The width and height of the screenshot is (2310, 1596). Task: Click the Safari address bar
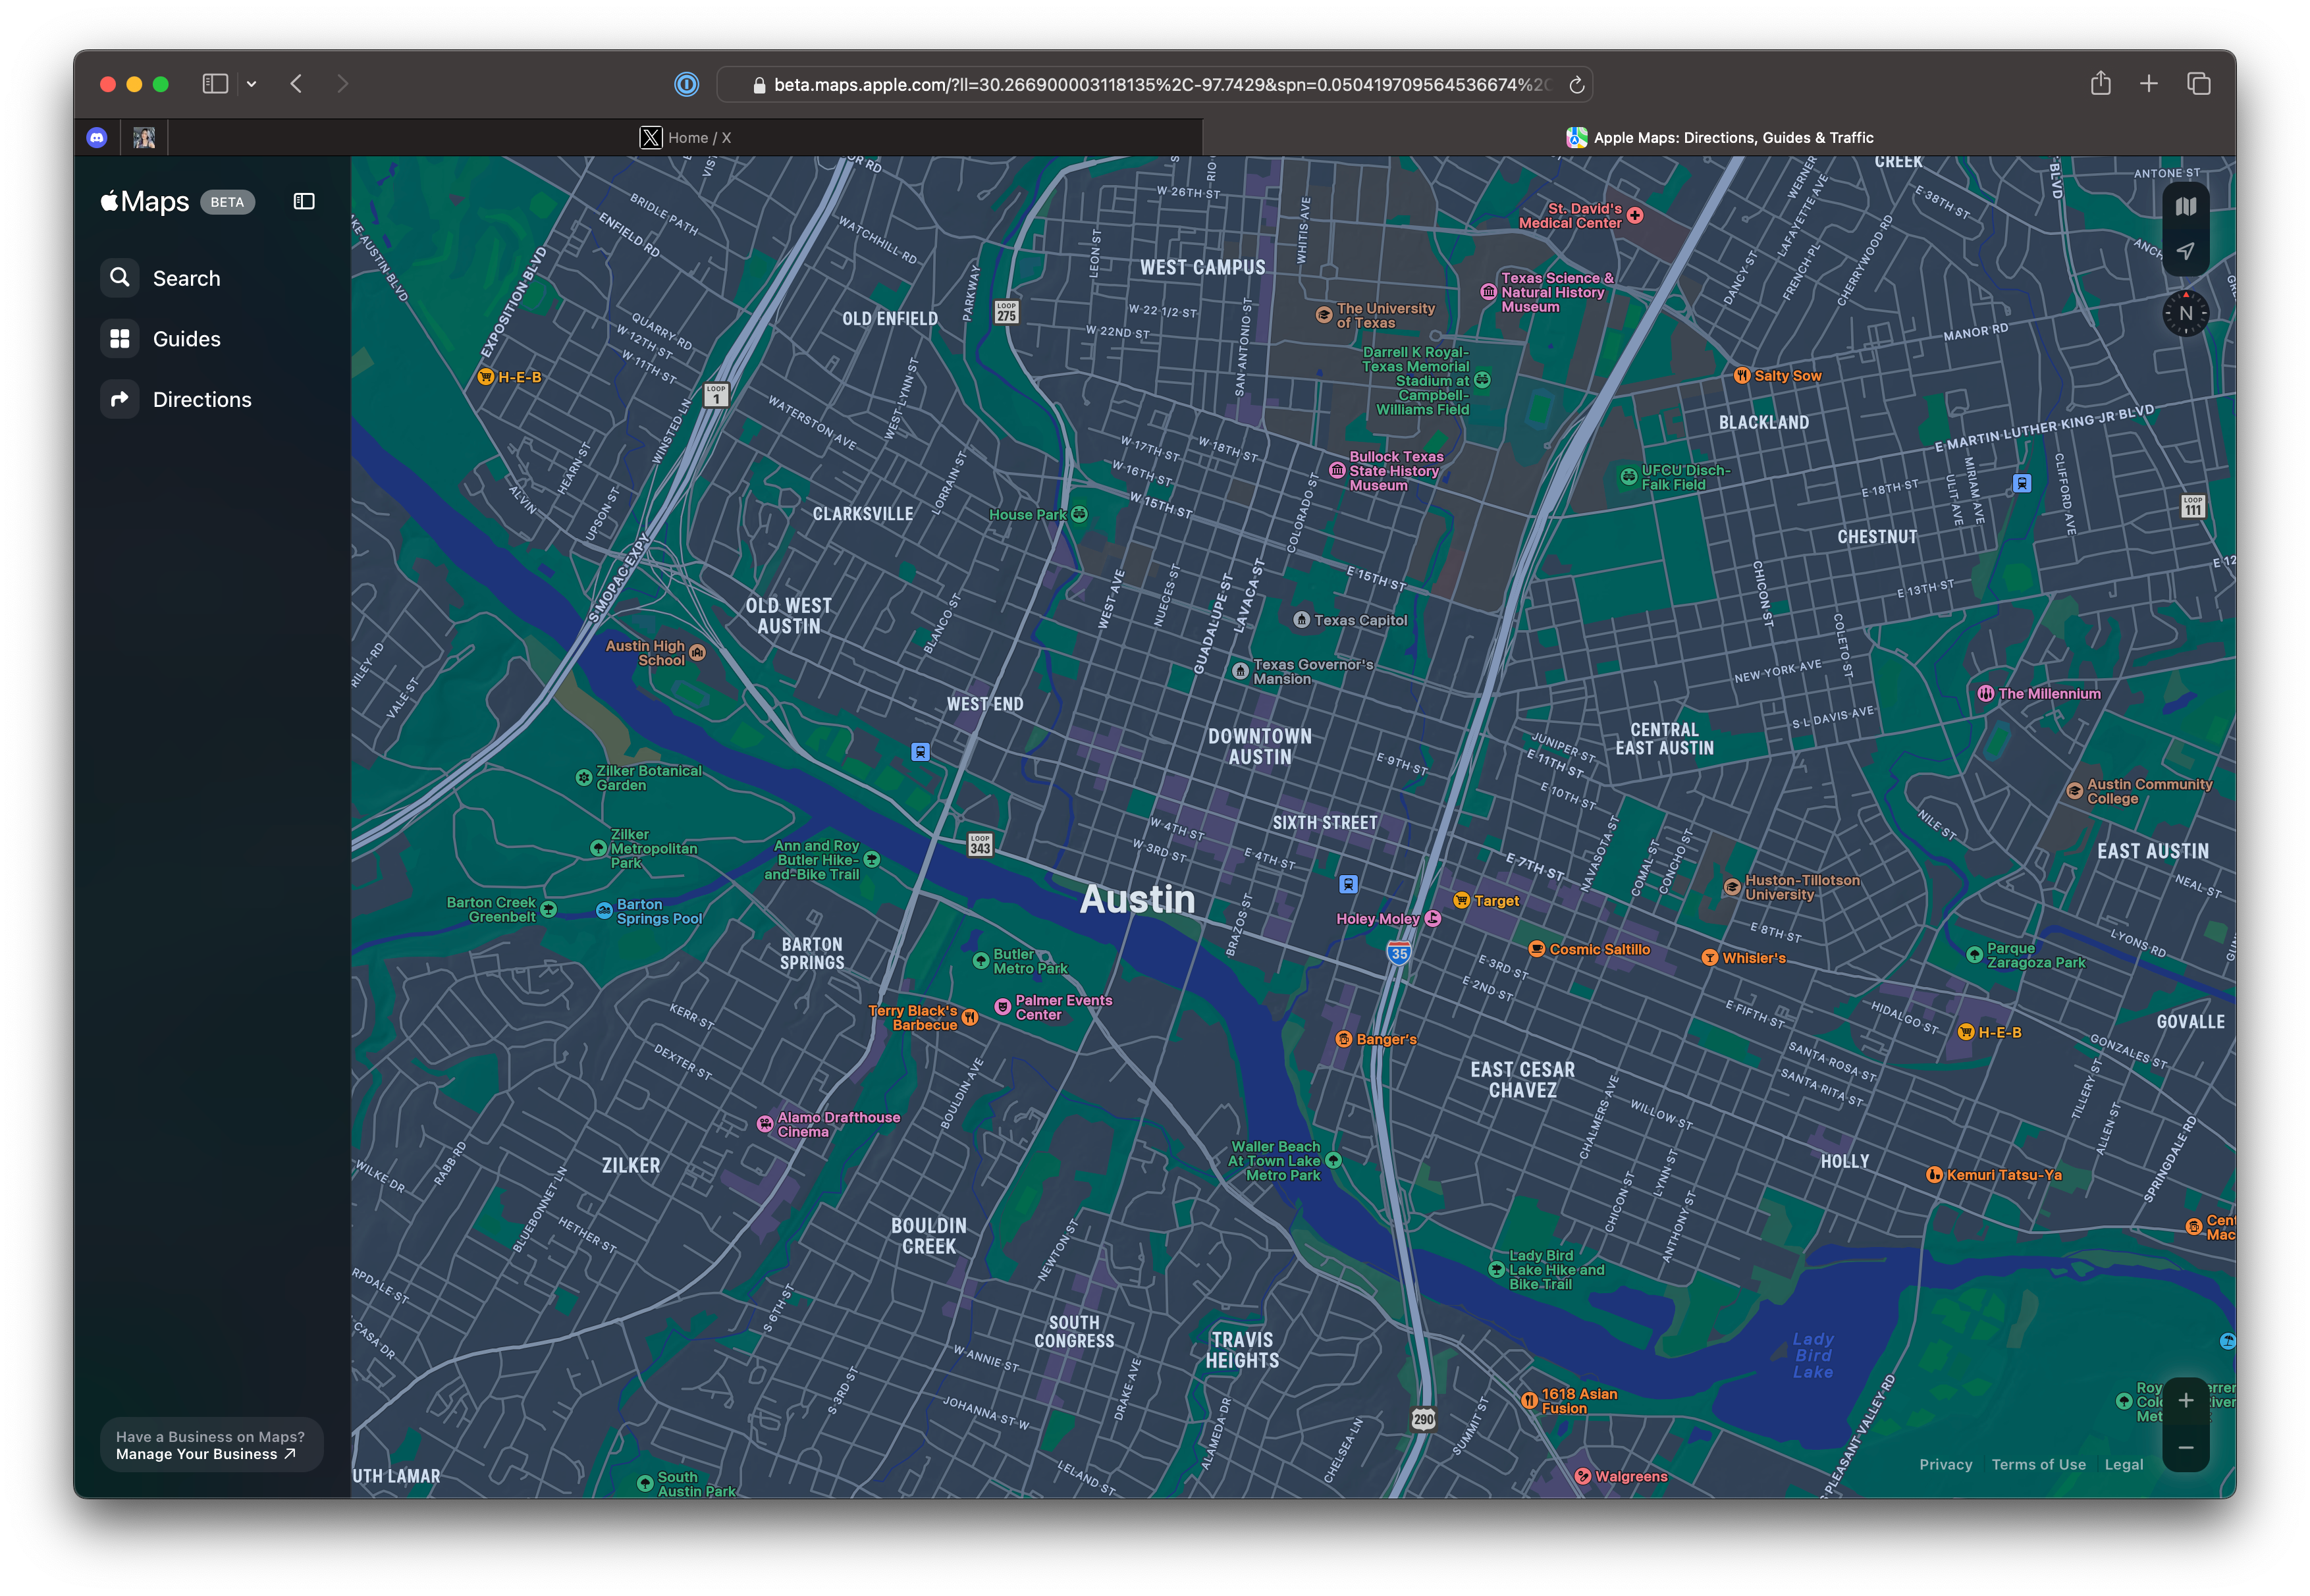pos(1154,85)
